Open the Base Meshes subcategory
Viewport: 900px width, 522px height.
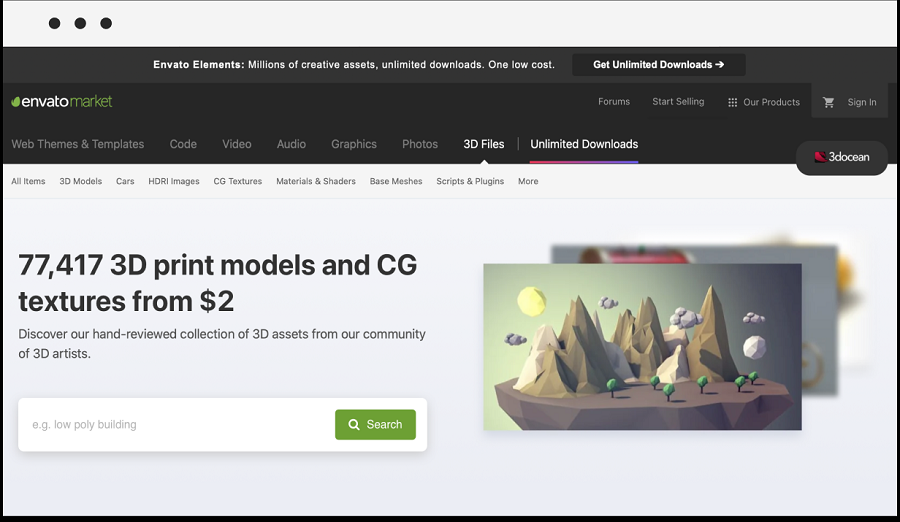[396, 181]
